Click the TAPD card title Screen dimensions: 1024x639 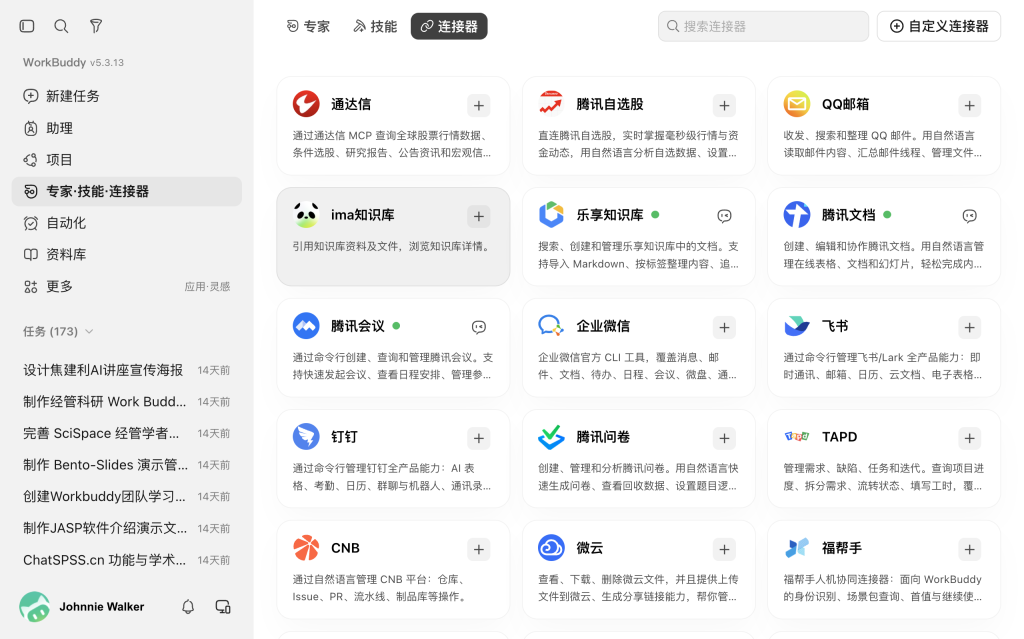tap(839, 436)
